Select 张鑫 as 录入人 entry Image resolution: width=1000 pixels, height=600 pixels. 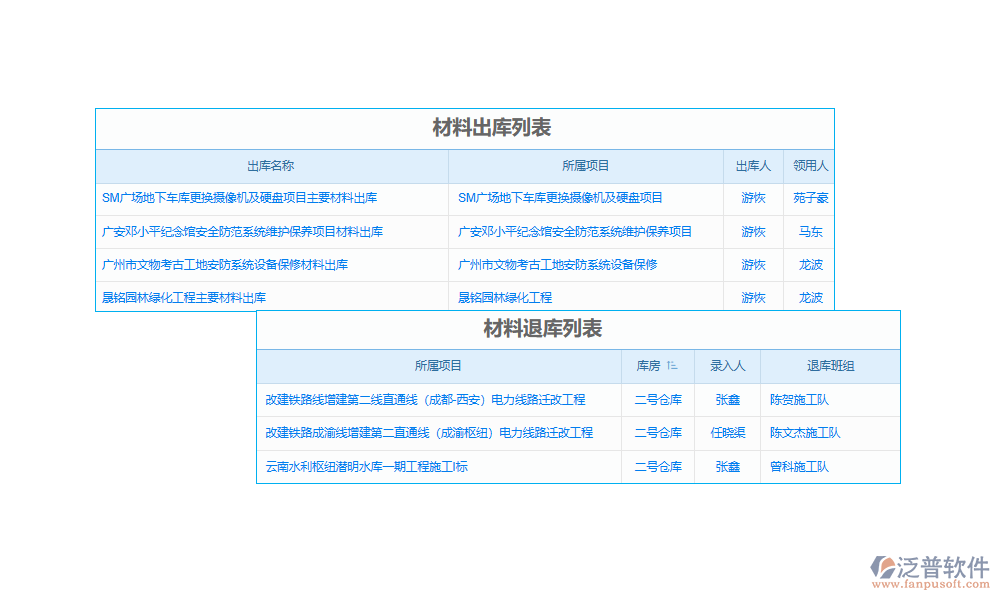click(x=727, y=399)
